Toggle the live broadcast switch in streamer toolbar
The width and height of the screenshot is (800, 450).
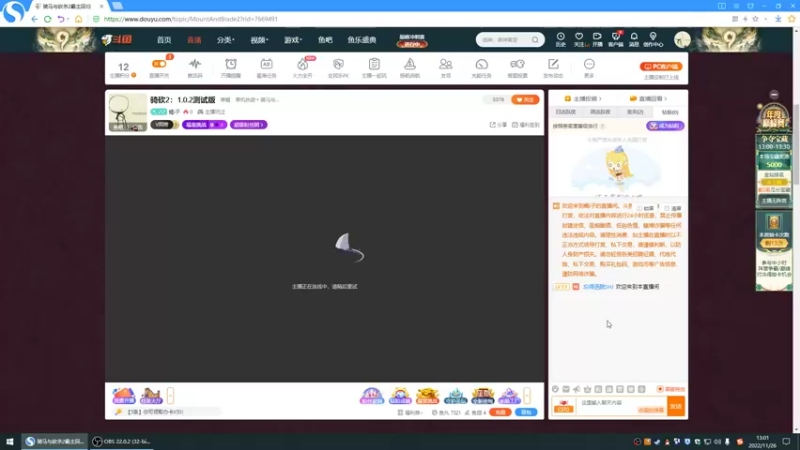pos(159,64)
